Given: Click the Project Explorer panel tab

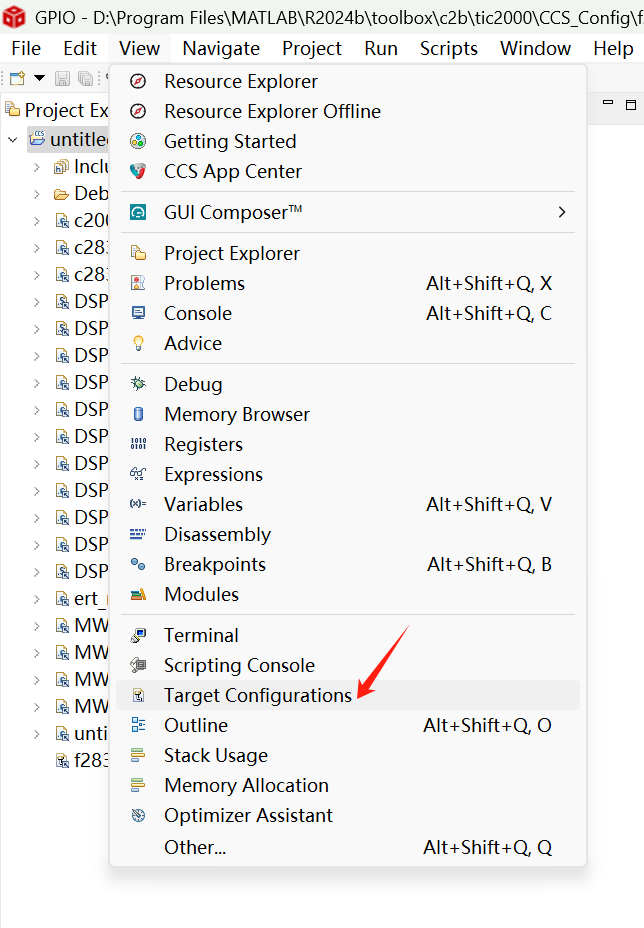Looking at the screenshot, I should point(57,110).
